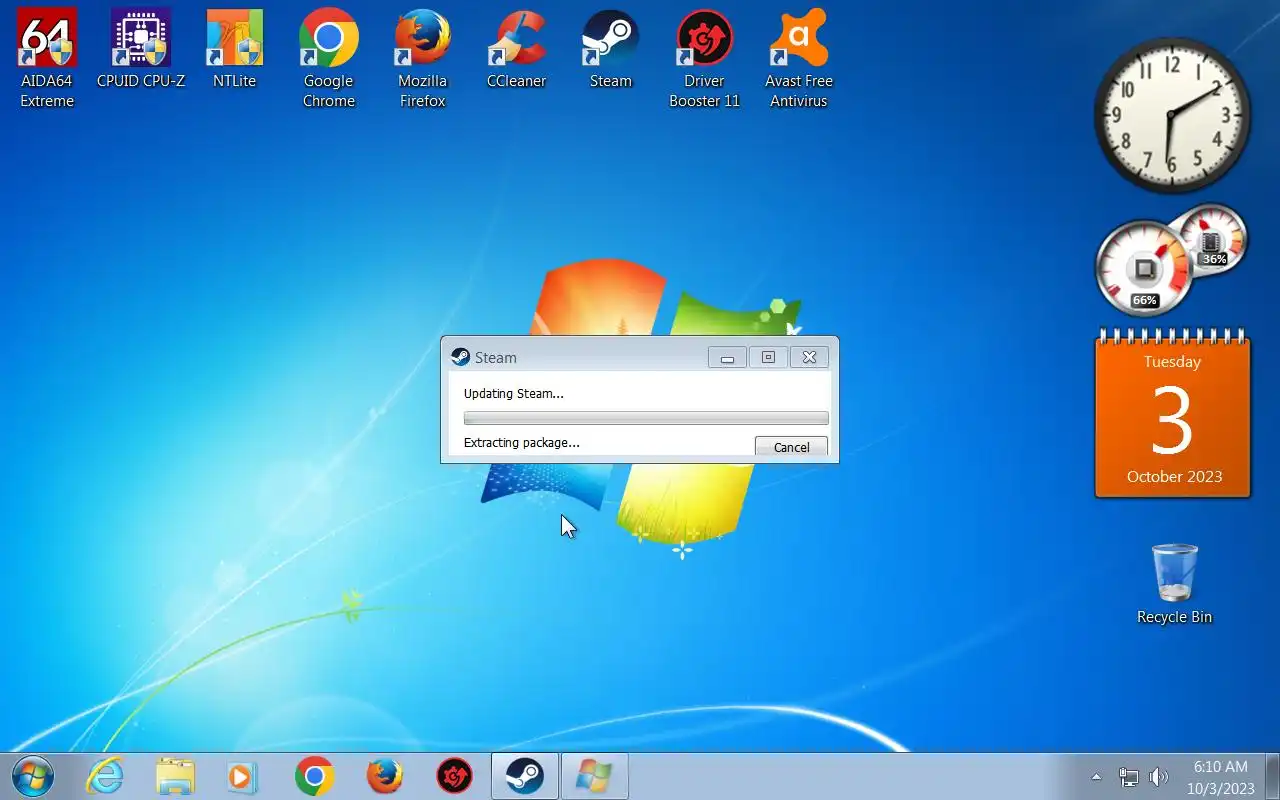Click the Steam logo in the dialog title bar
Image resolution: width=1280 pixels, height=800 pixels.
pyautogui.click(x=460, y=357)
